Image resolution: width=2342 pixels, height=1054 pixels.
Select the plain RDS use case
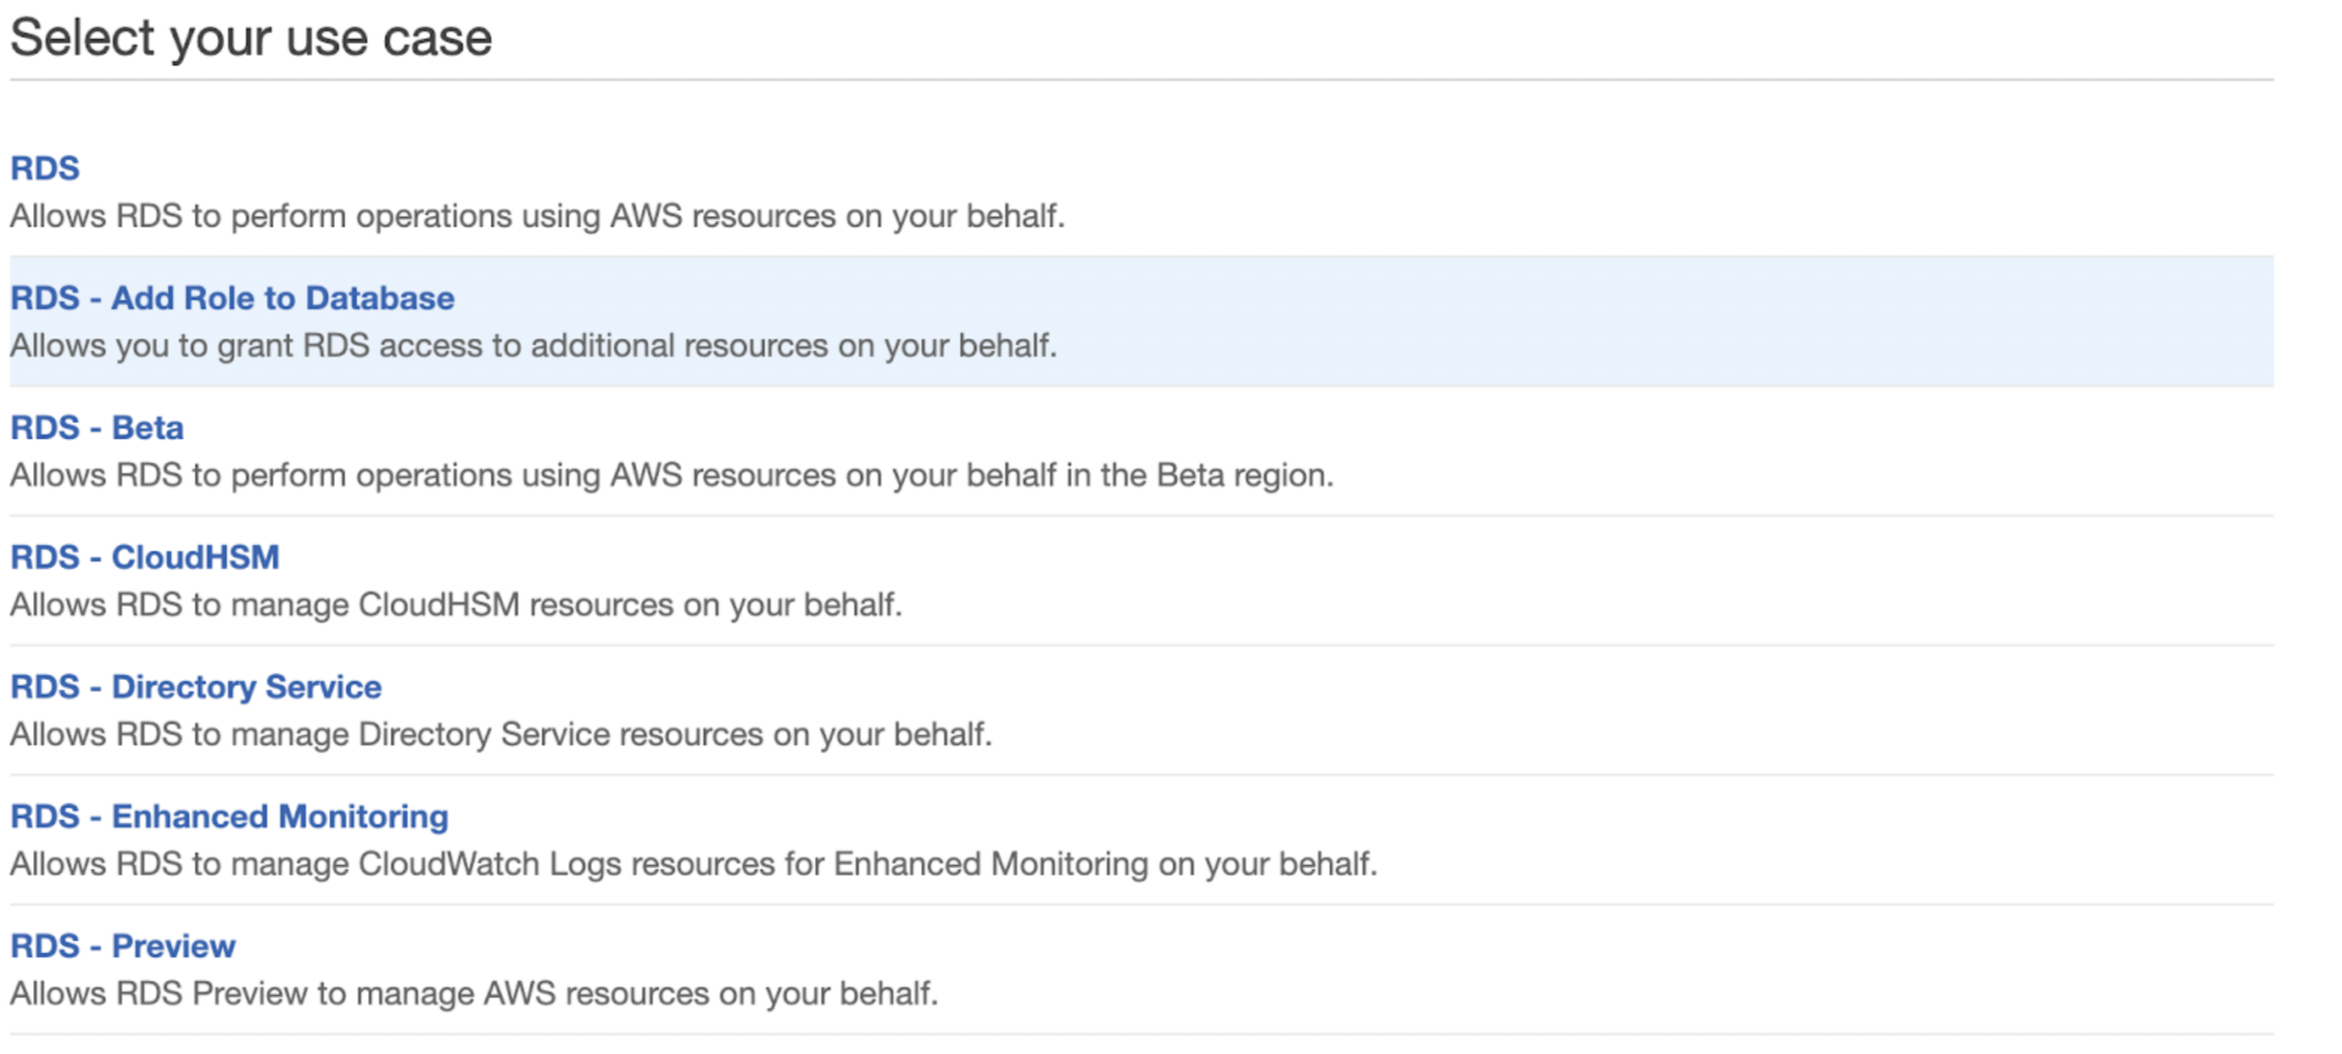tap(45, 168)
